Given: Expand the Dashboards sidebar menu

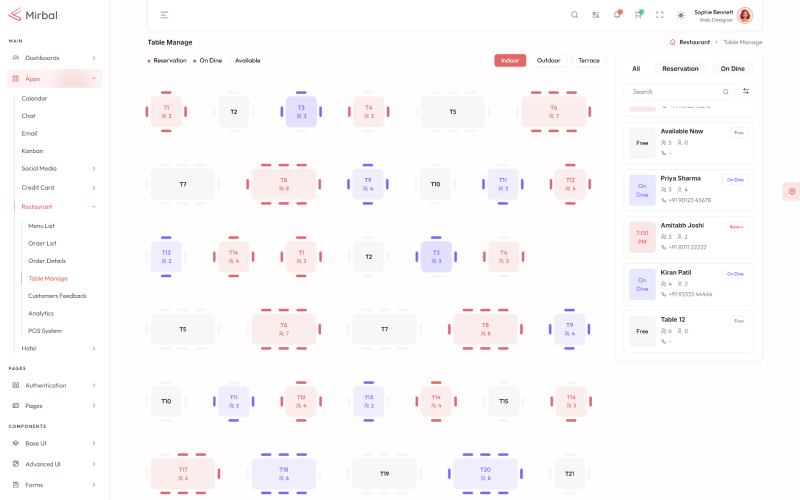Looking at the screenshot, I should 55,58.
